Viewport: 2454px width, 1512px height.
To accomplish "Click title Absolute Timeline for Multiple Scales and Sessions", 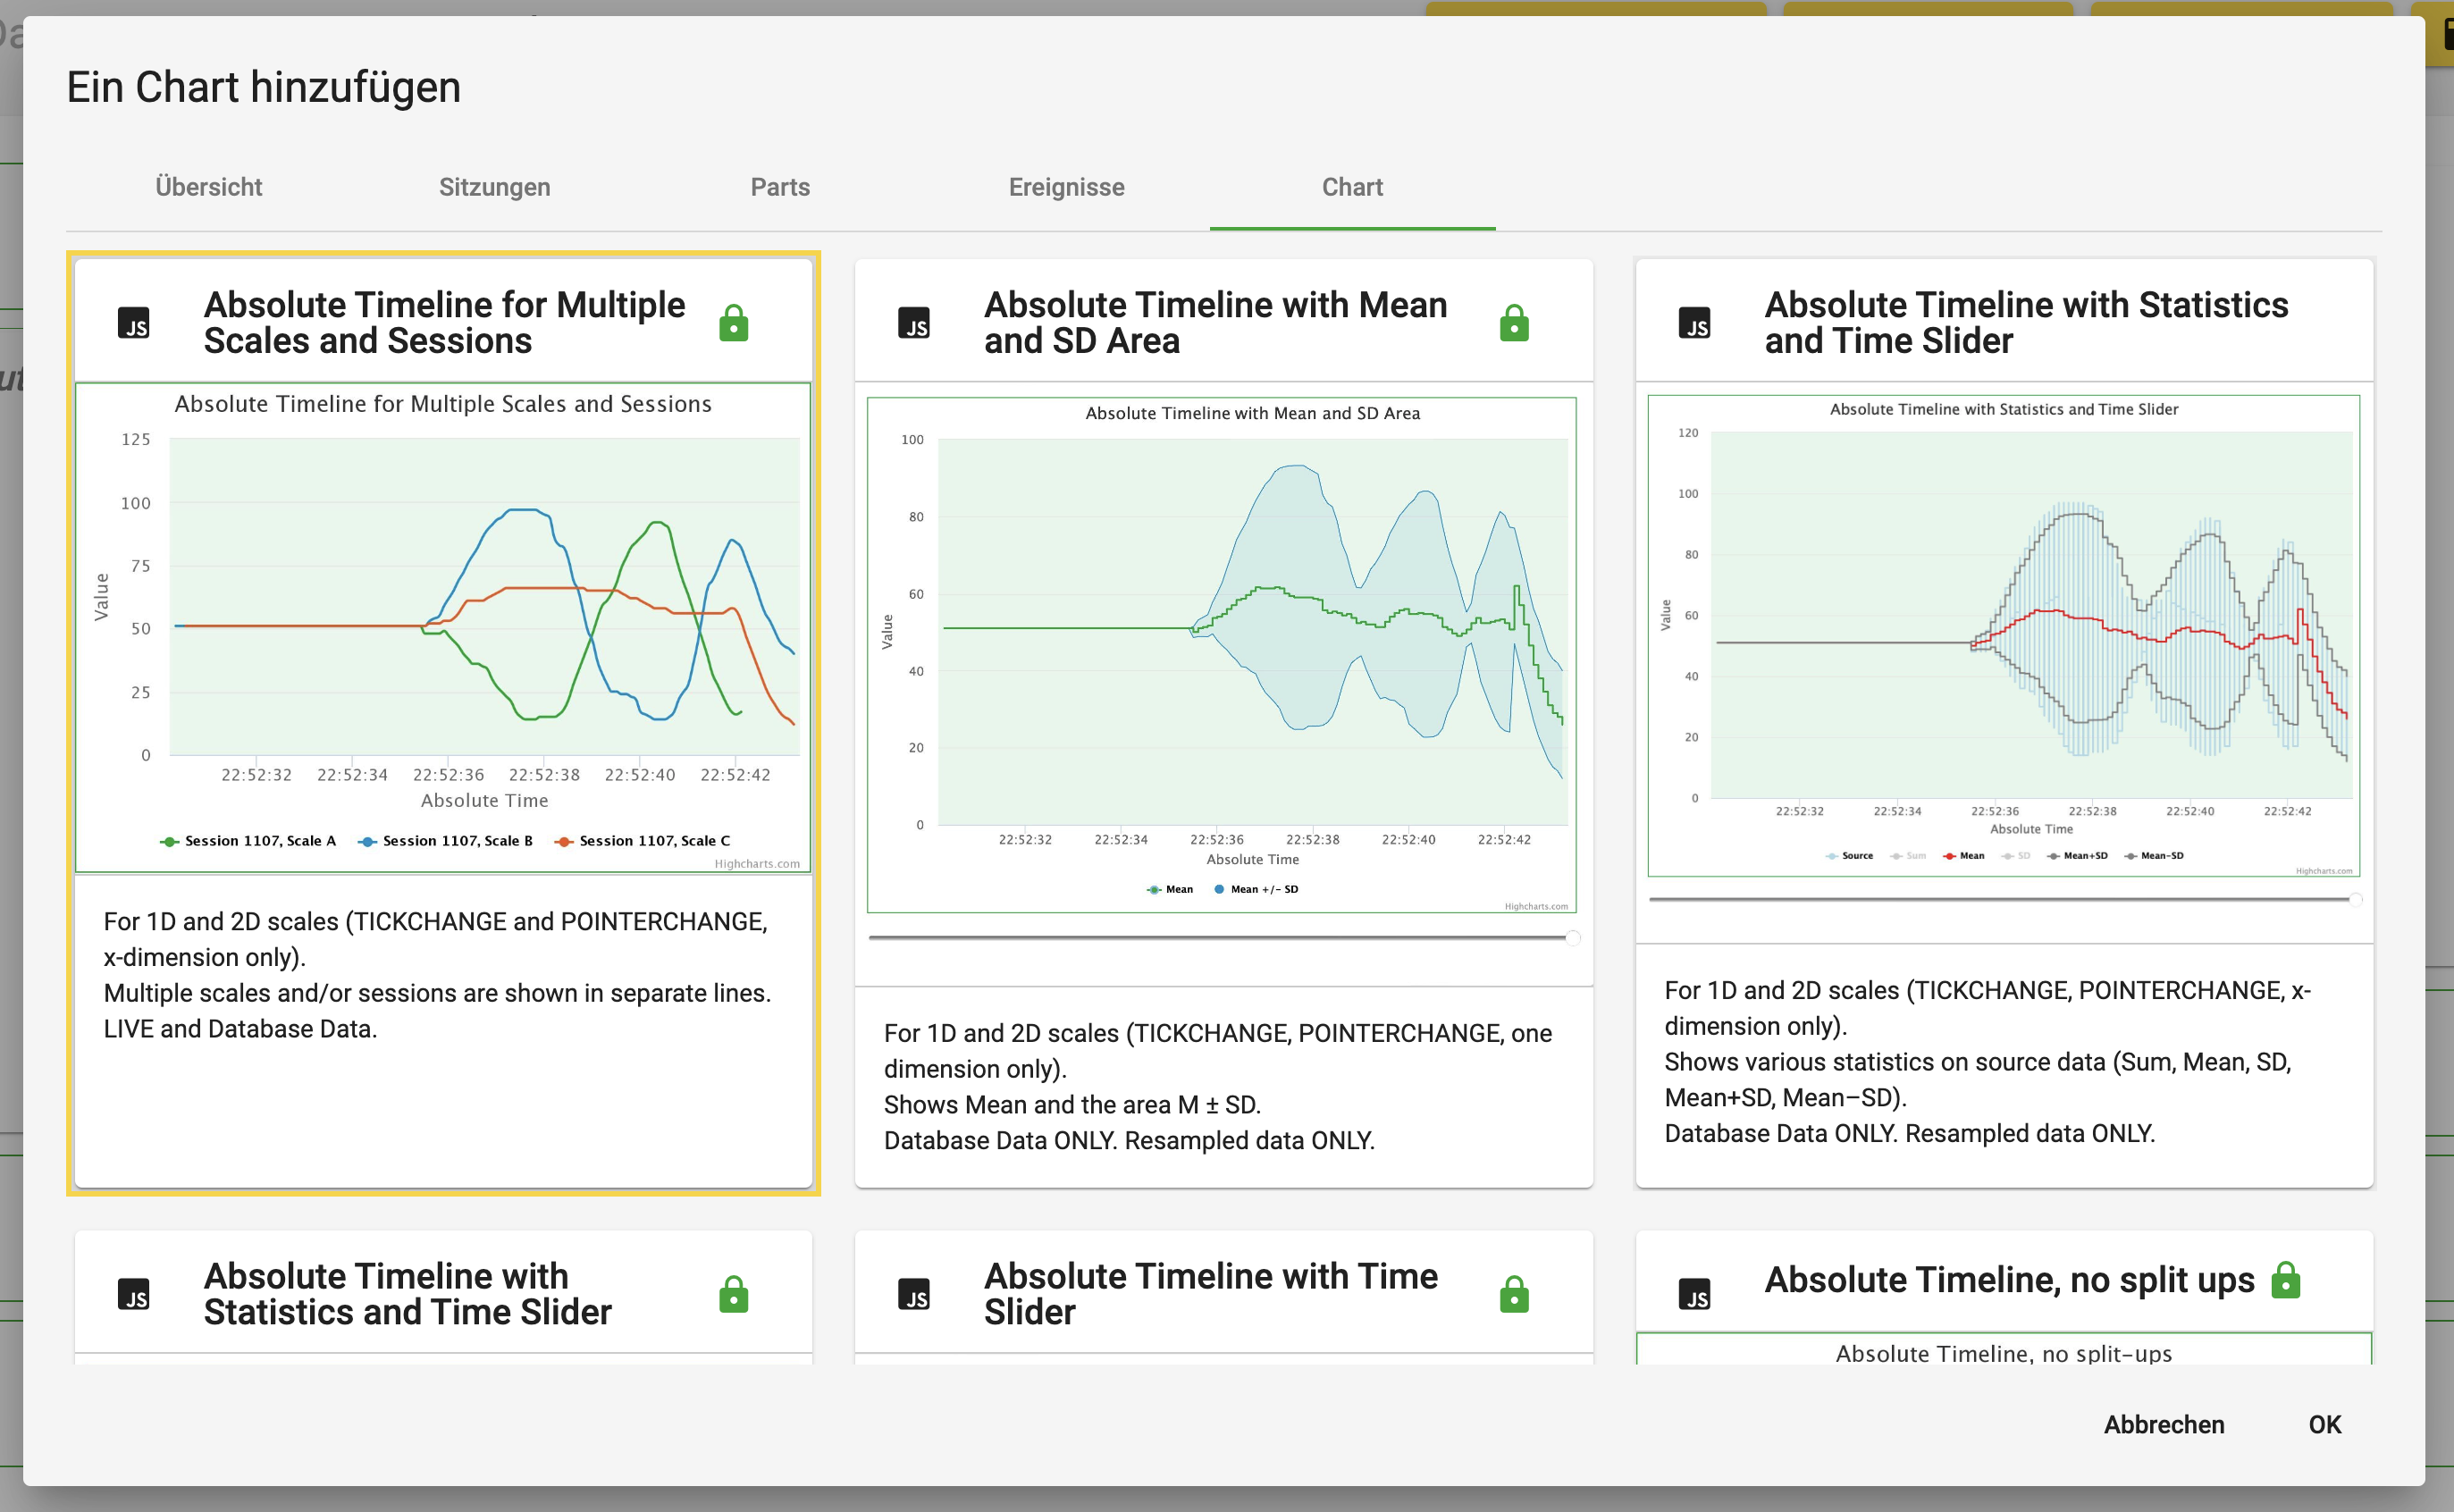I will click(x=444, y=323).
